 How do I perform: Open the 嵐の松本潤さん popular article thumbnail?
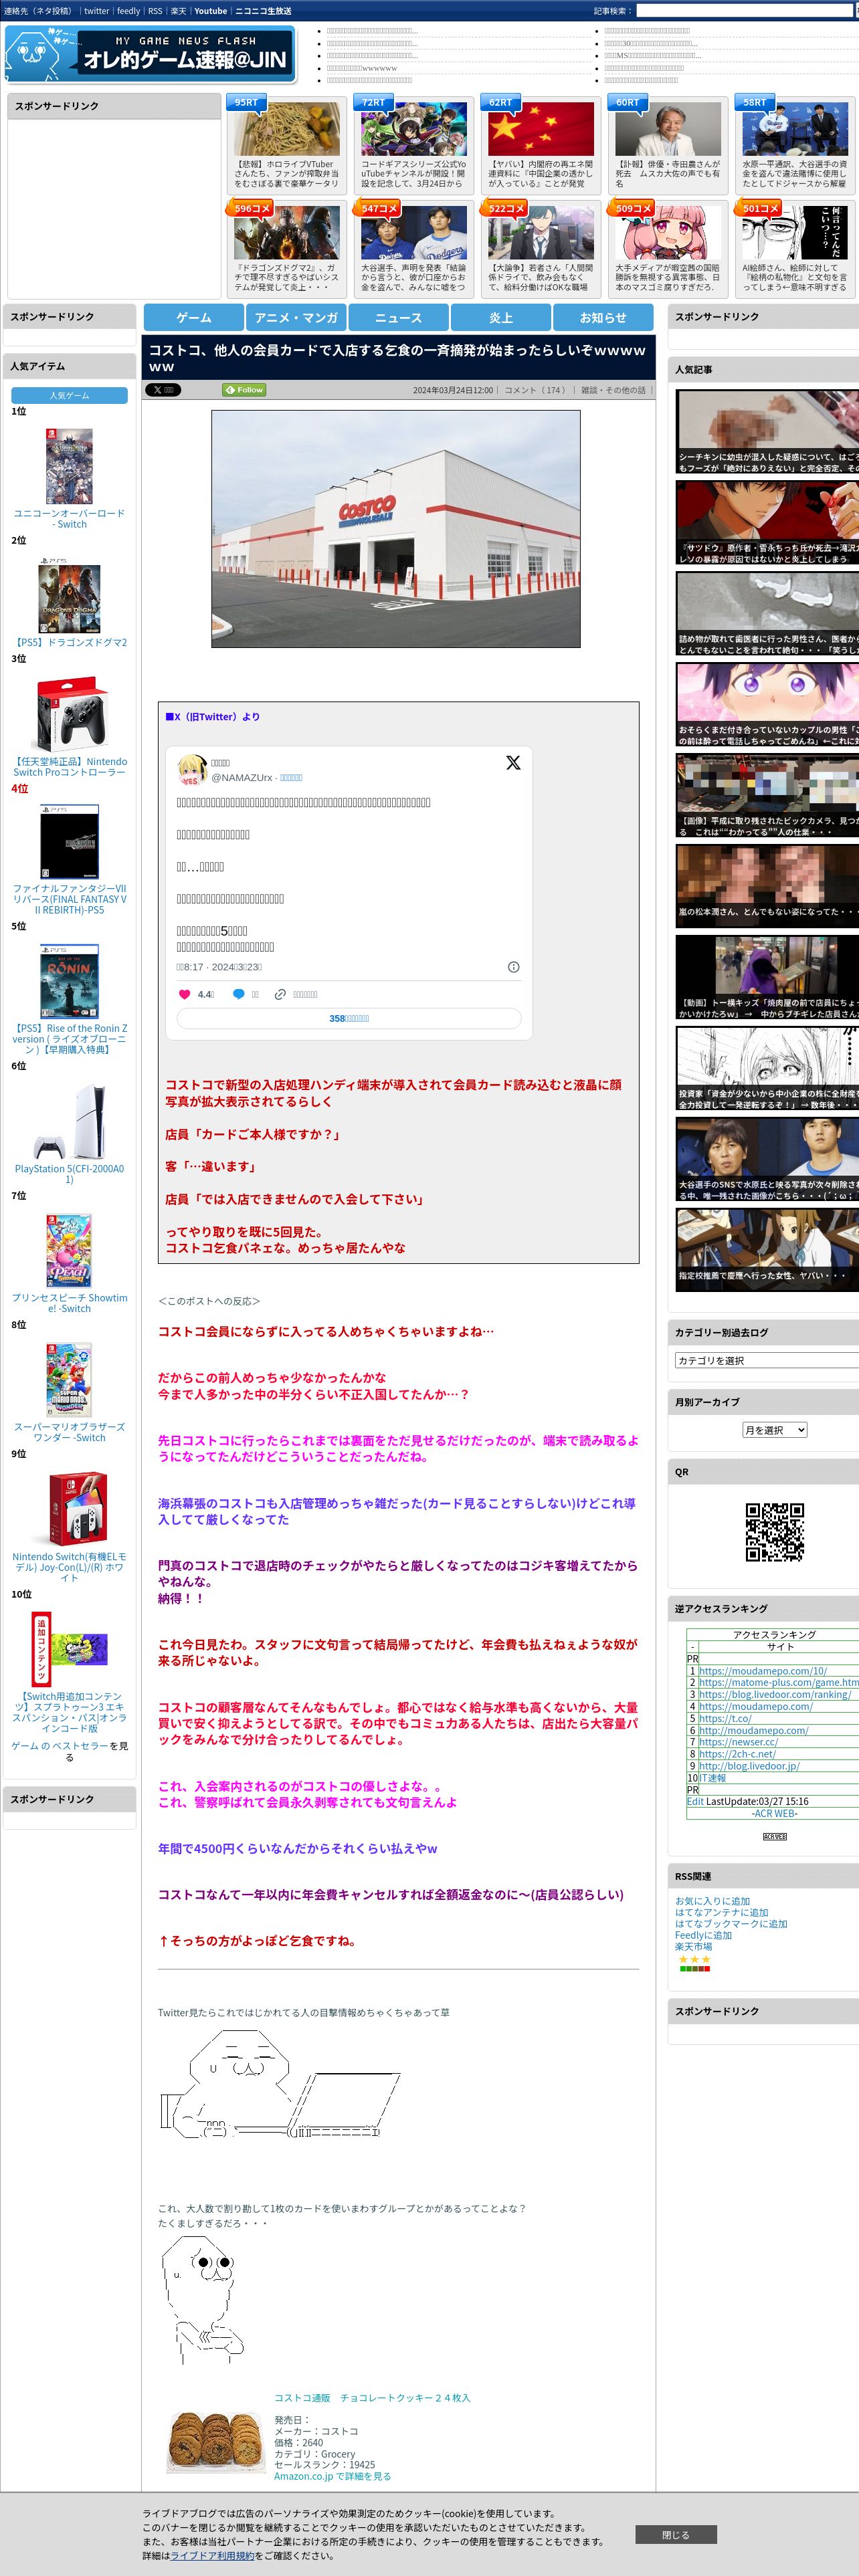click(x=767, y=887)
